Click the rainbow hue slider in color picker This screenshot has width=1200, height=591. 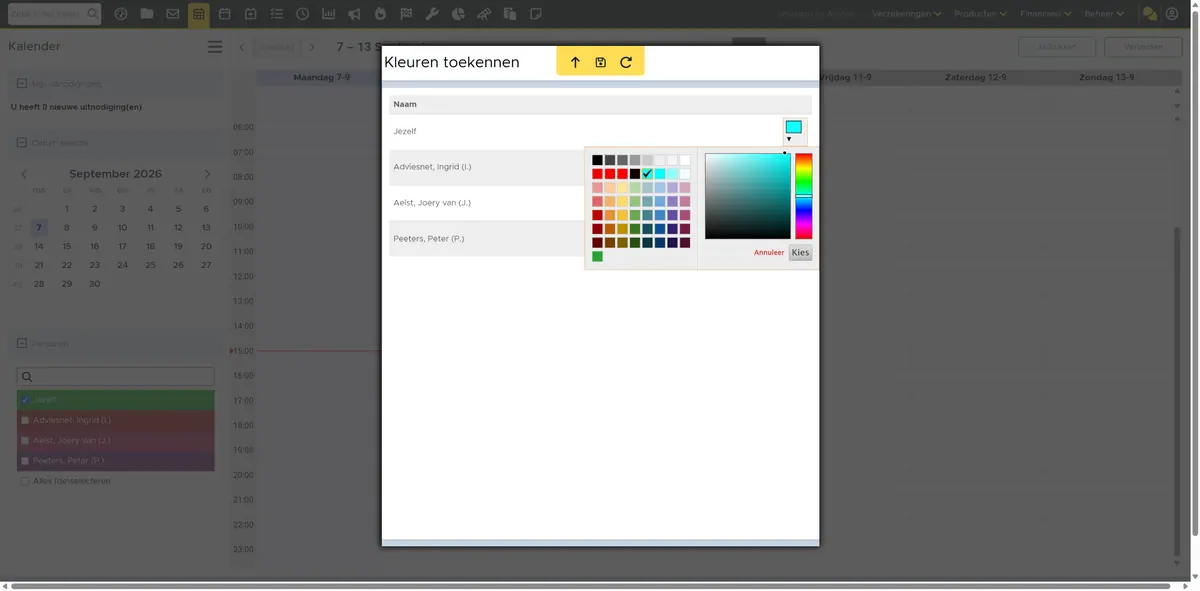coord(804,196)
